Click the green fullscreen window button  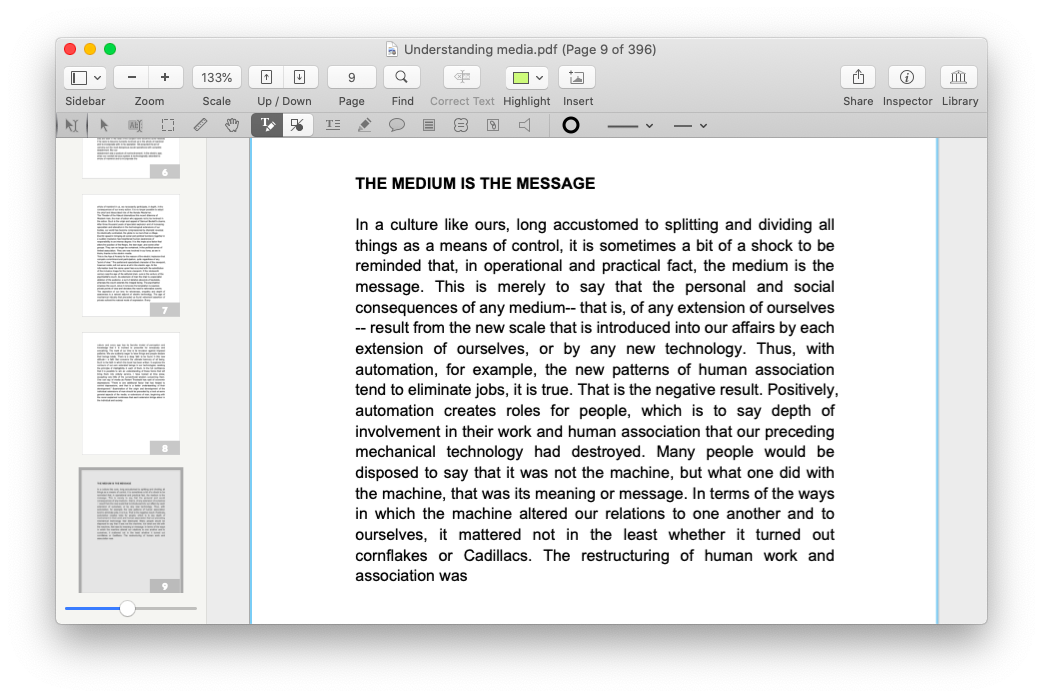click(x=110, y=49)
